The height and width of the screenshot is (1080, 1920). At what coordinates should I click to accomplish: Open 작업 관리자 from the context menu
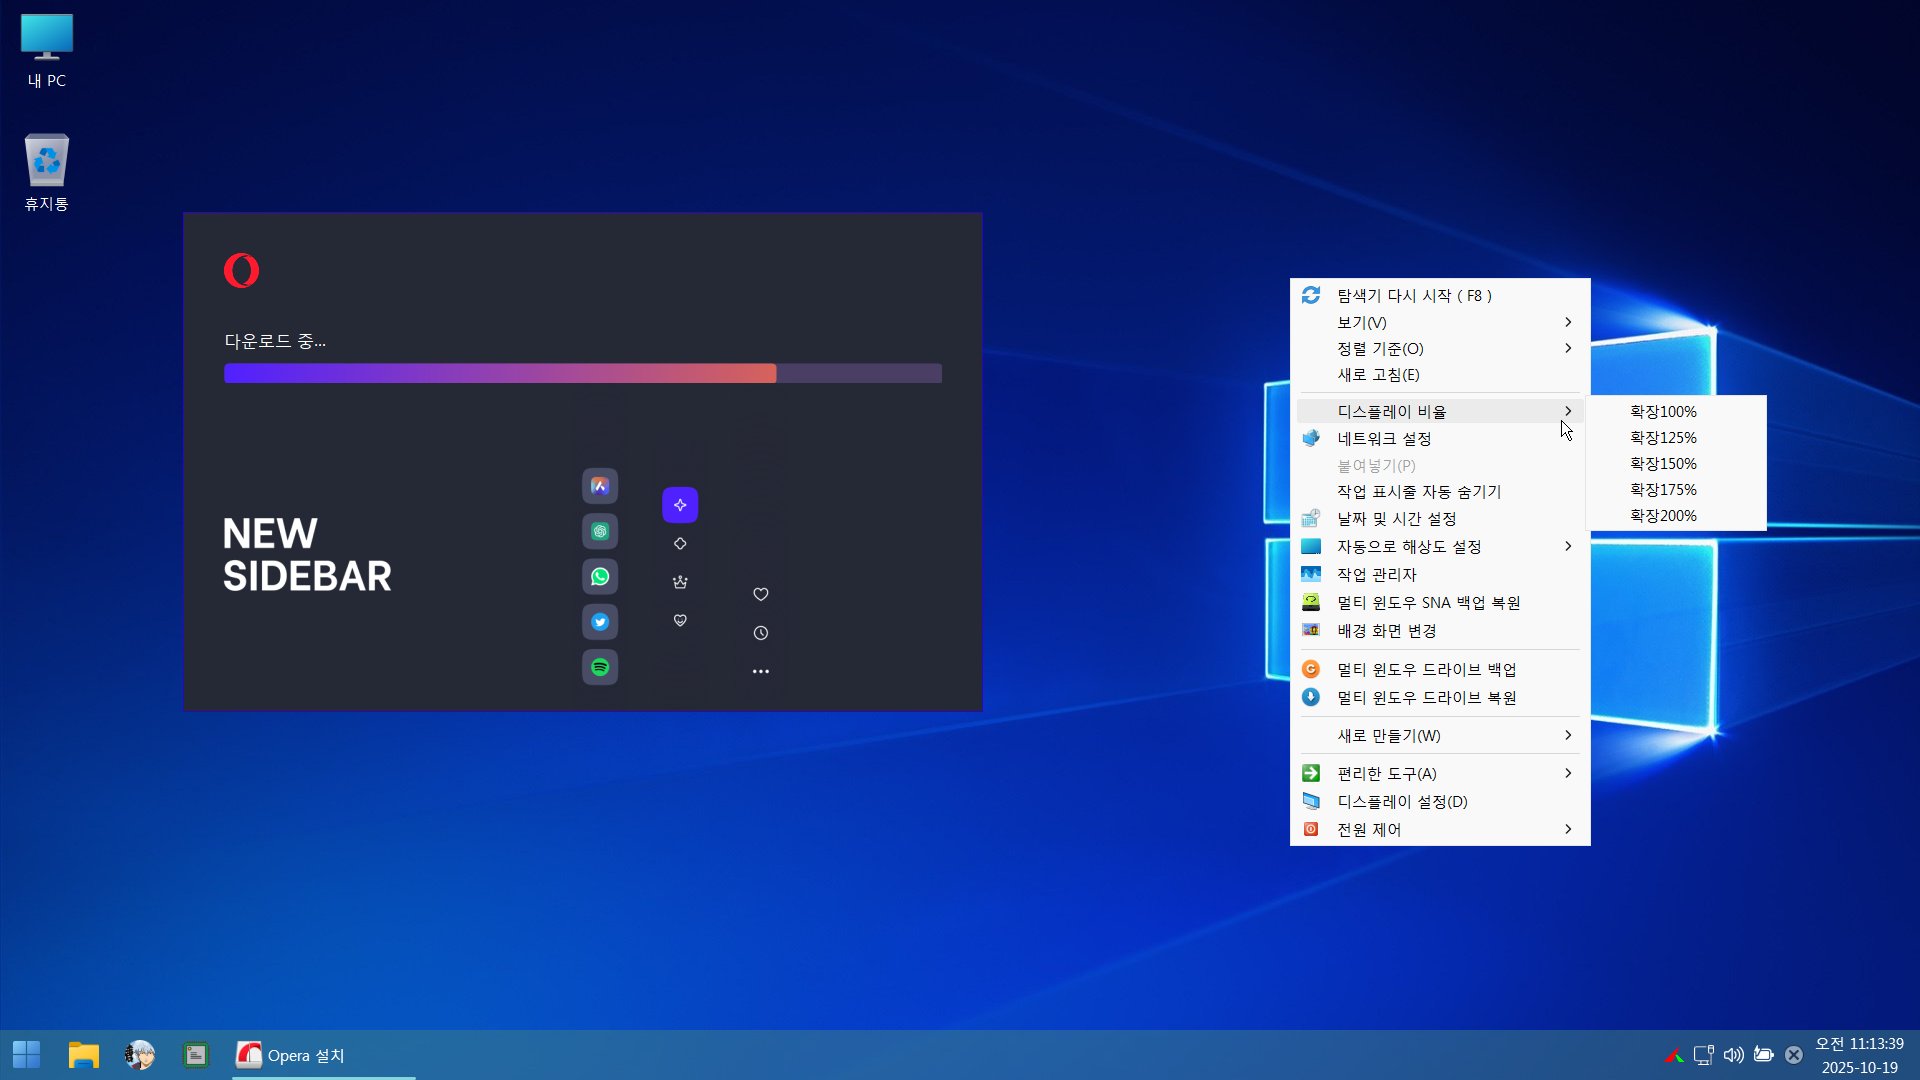pyautogui.click(x=1377, y=575)
